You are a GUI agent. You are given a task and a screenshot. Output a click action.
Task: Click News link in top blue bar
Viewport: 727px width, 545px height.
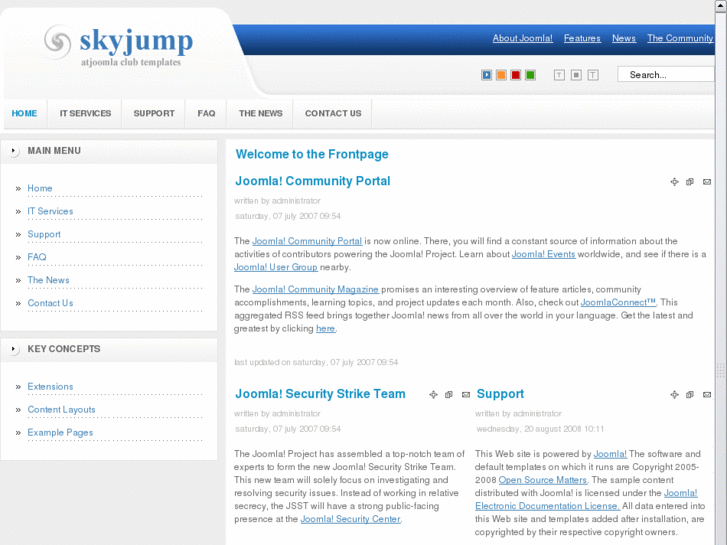[624, 38]
